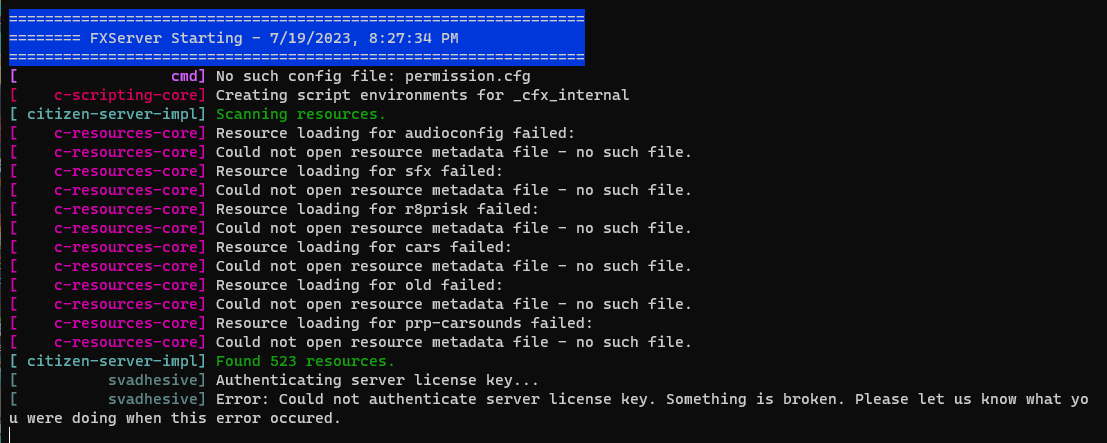Image resolution: width=1107 pixels, height=443 pixels.
Task: Click the r8prisk resource failed line
Action: pos(377,209)
